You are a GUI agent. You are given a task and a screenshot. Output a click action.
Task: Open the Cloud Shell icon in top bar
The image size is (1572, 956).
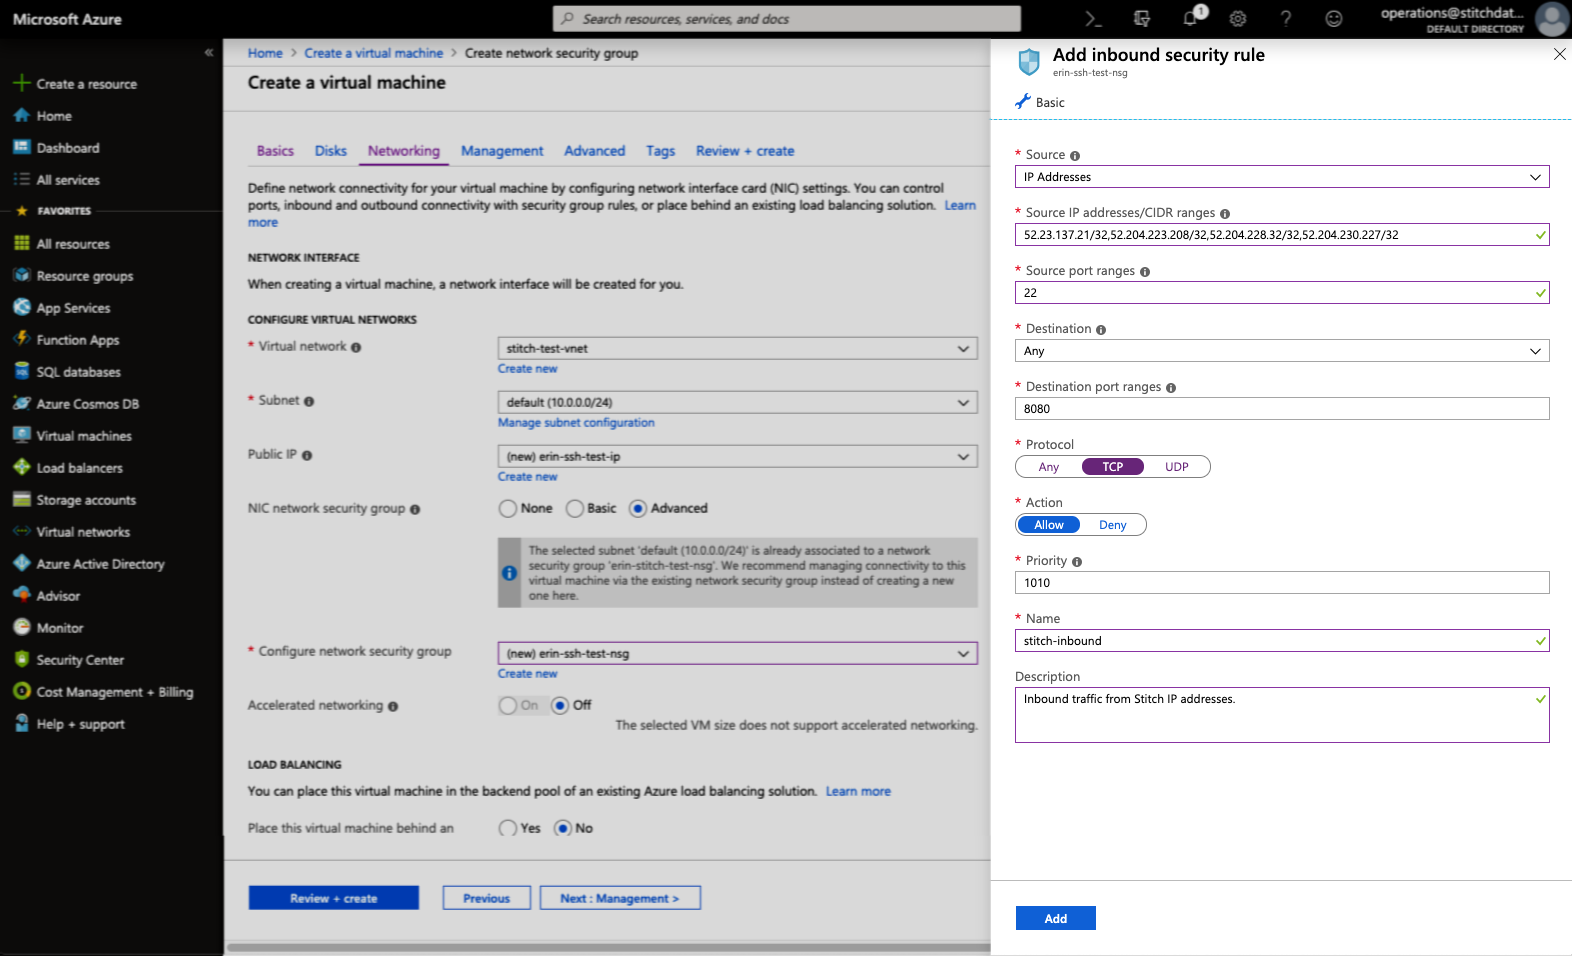[1093, 19]
